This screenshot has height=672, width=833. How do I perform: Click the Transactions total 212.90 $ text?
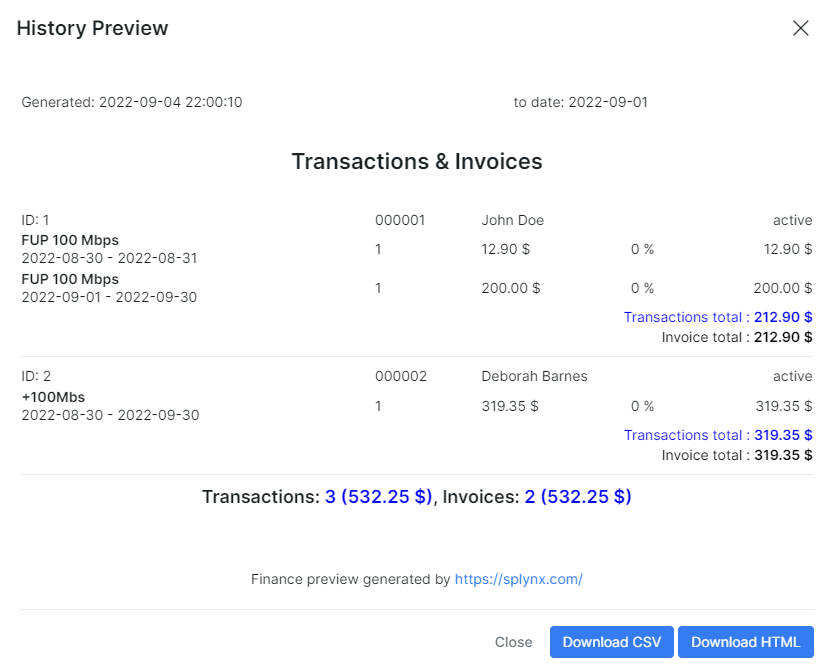click(718, 317)
